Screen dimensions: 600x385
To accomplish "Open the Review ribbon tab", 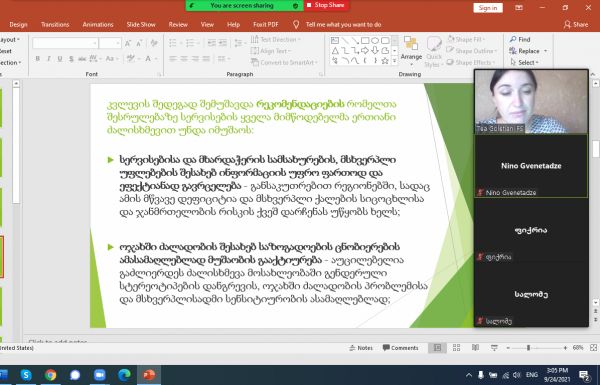I will pyautogui.click(x=178, y=24).
